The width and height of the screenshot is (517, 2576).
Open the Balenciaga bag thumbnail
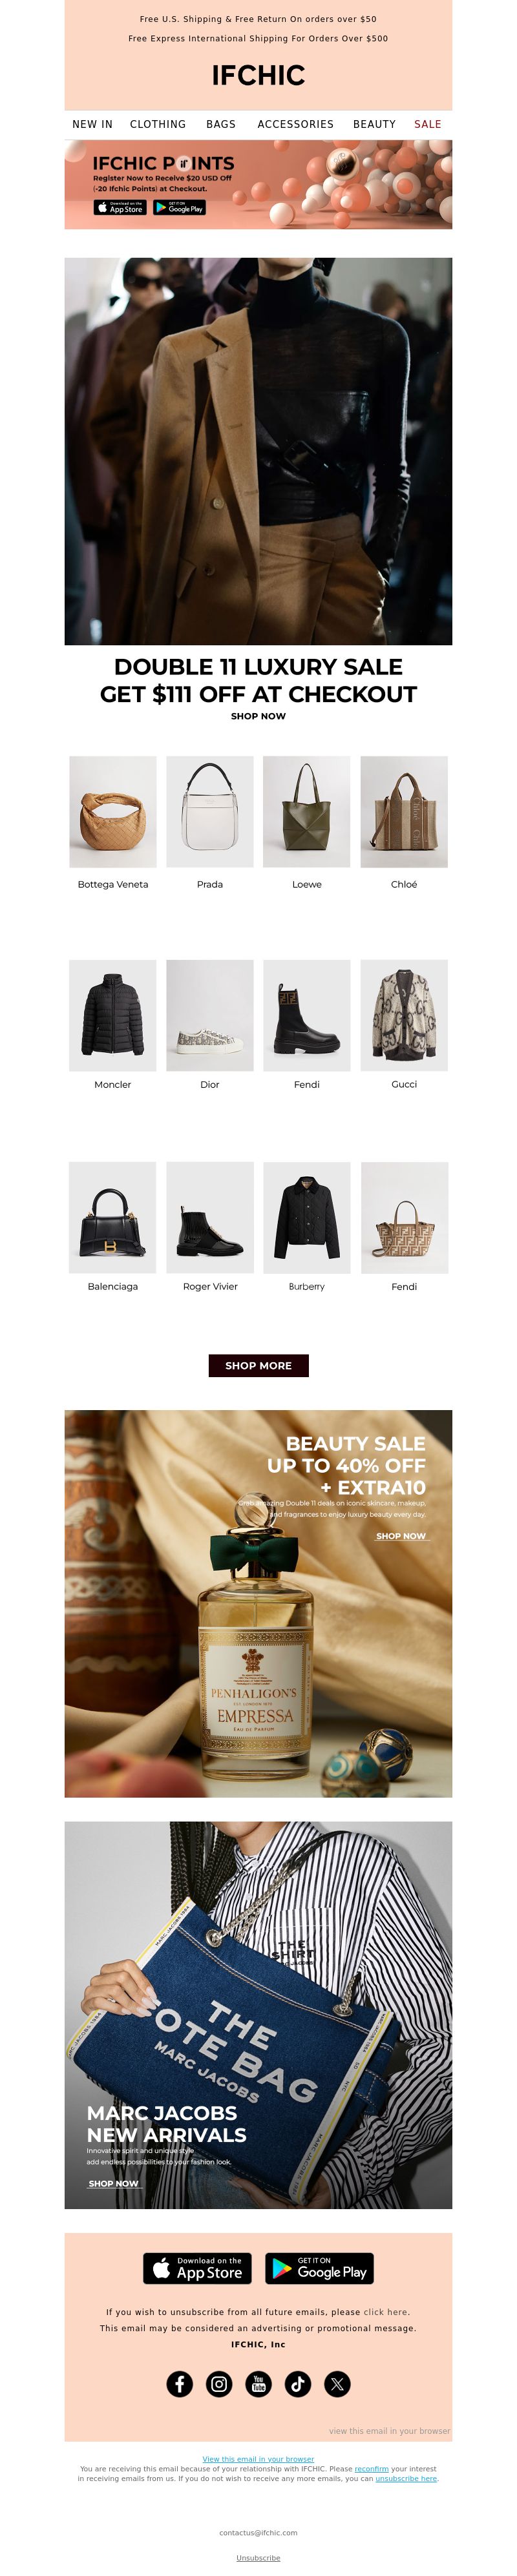coord(113,1217)
